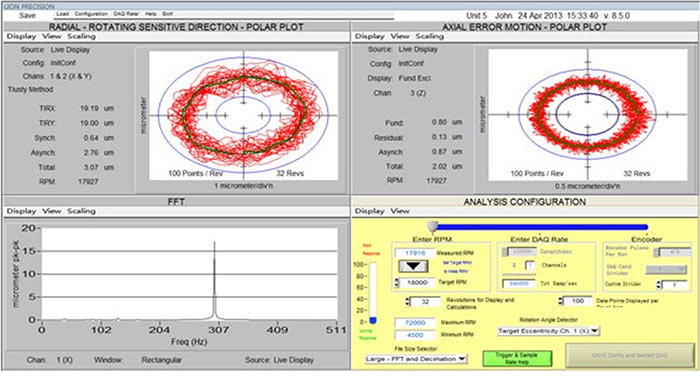Click the Revolutions for Display value field

click(x=425, y=301)
